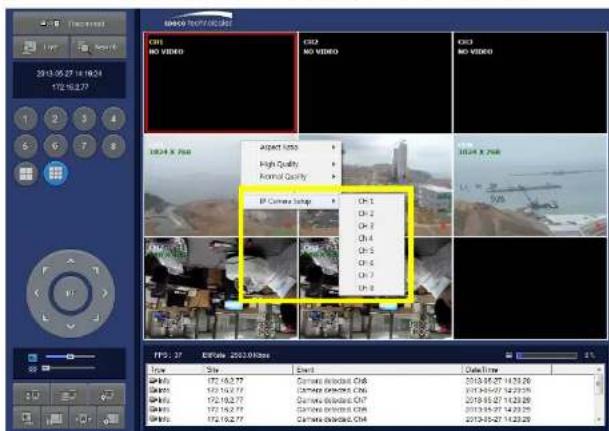Sort log by Event column header

point(378,370)
